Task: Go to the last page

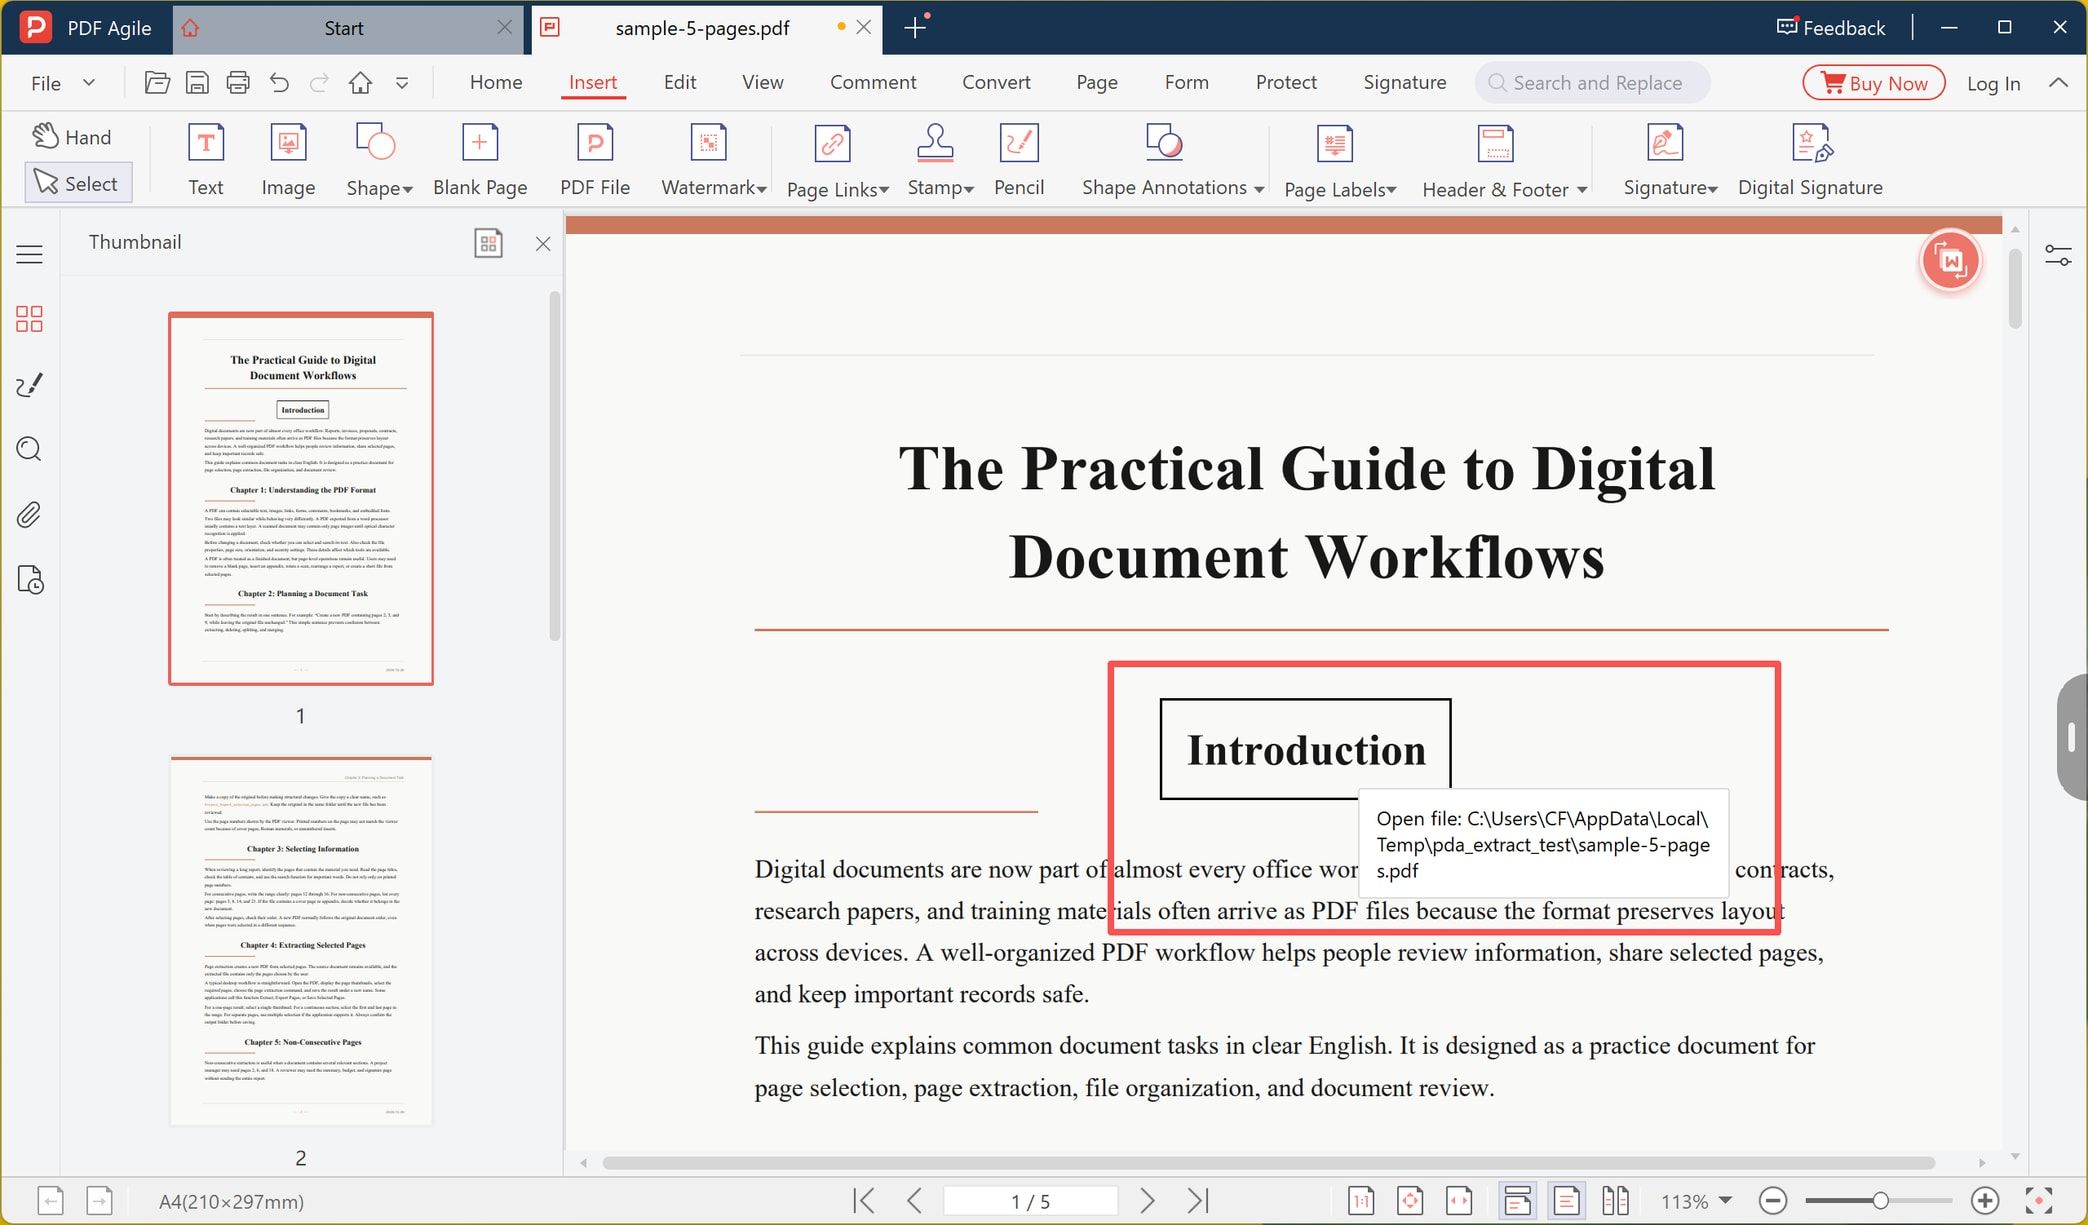Action: (x=1198, y=1200)
